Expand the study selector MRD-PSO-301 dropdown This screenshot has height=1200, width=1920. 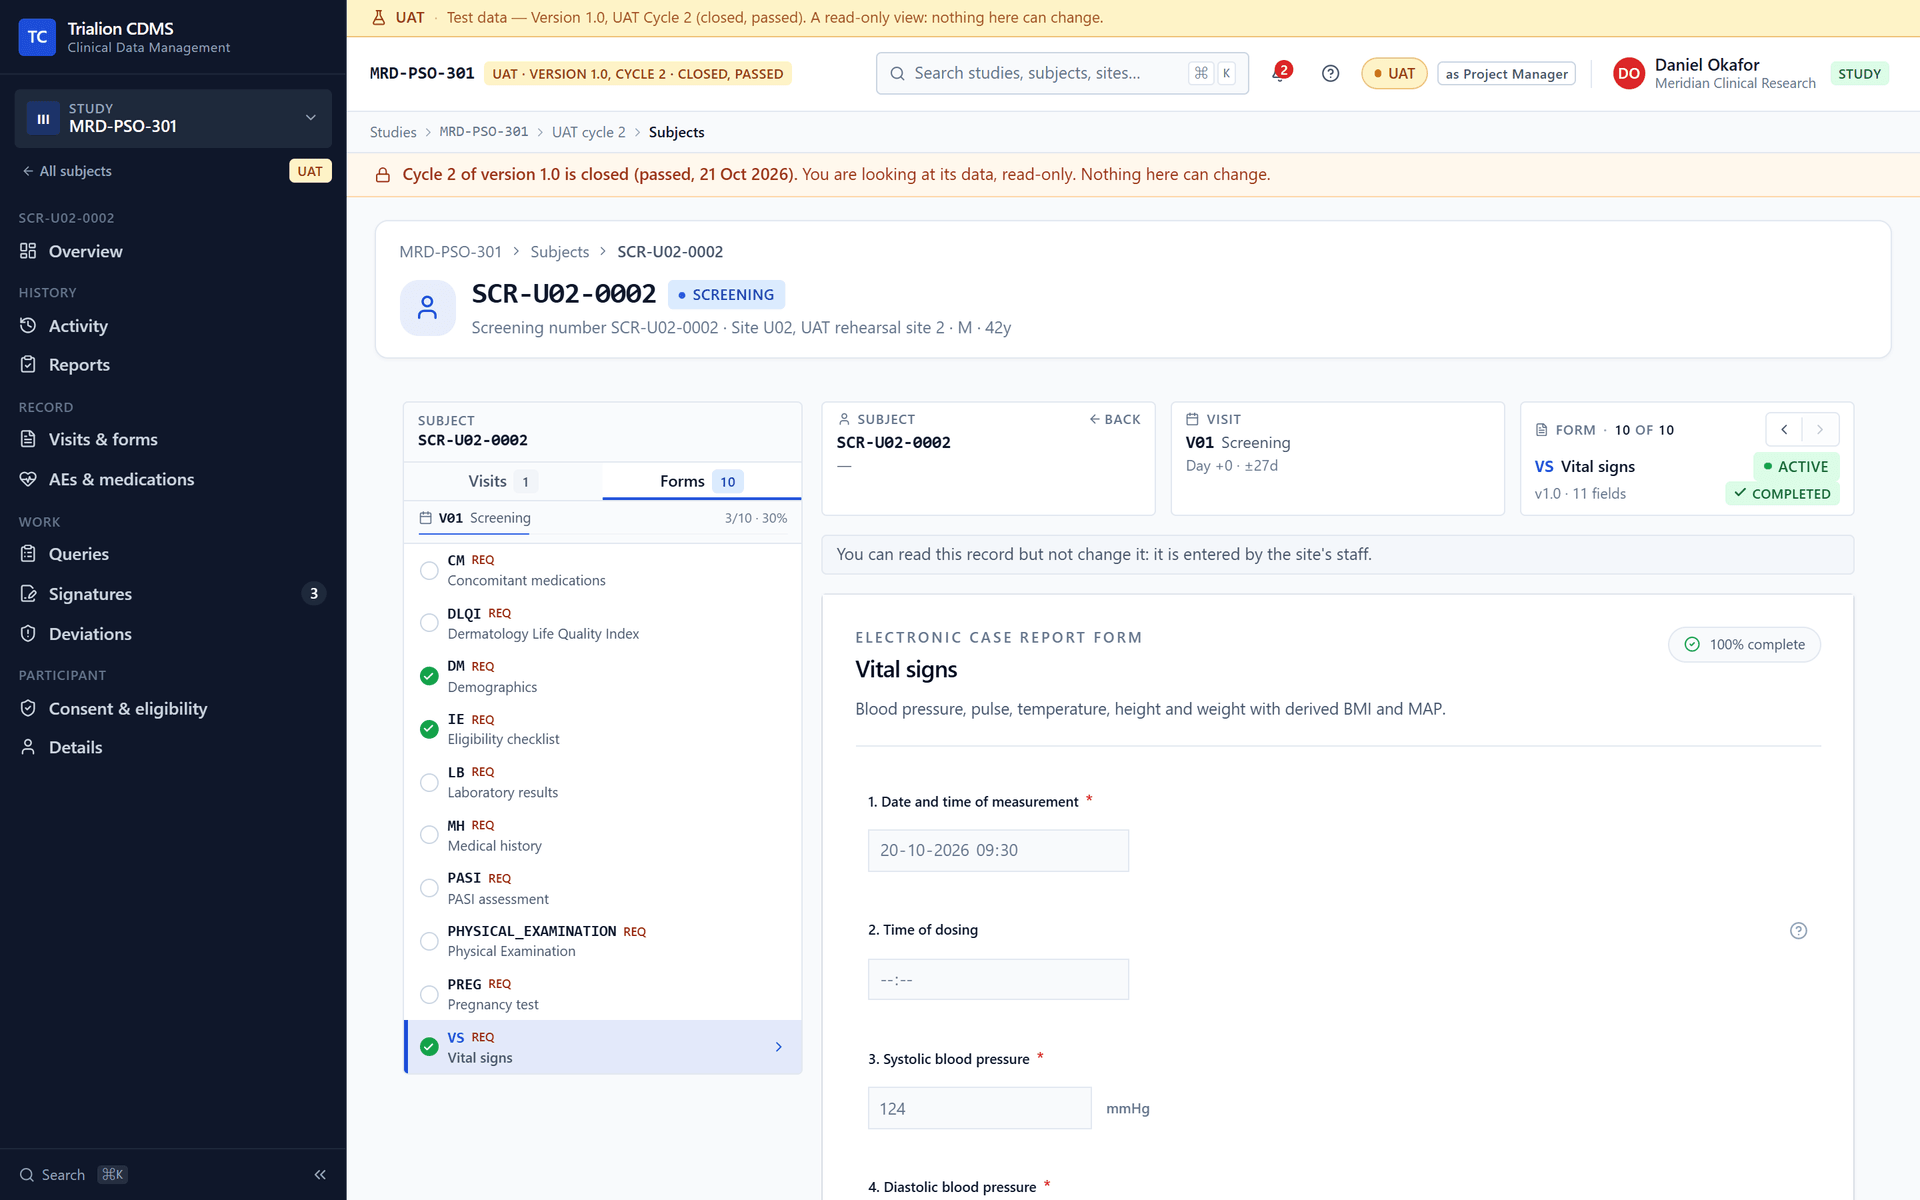click(173, 118)
